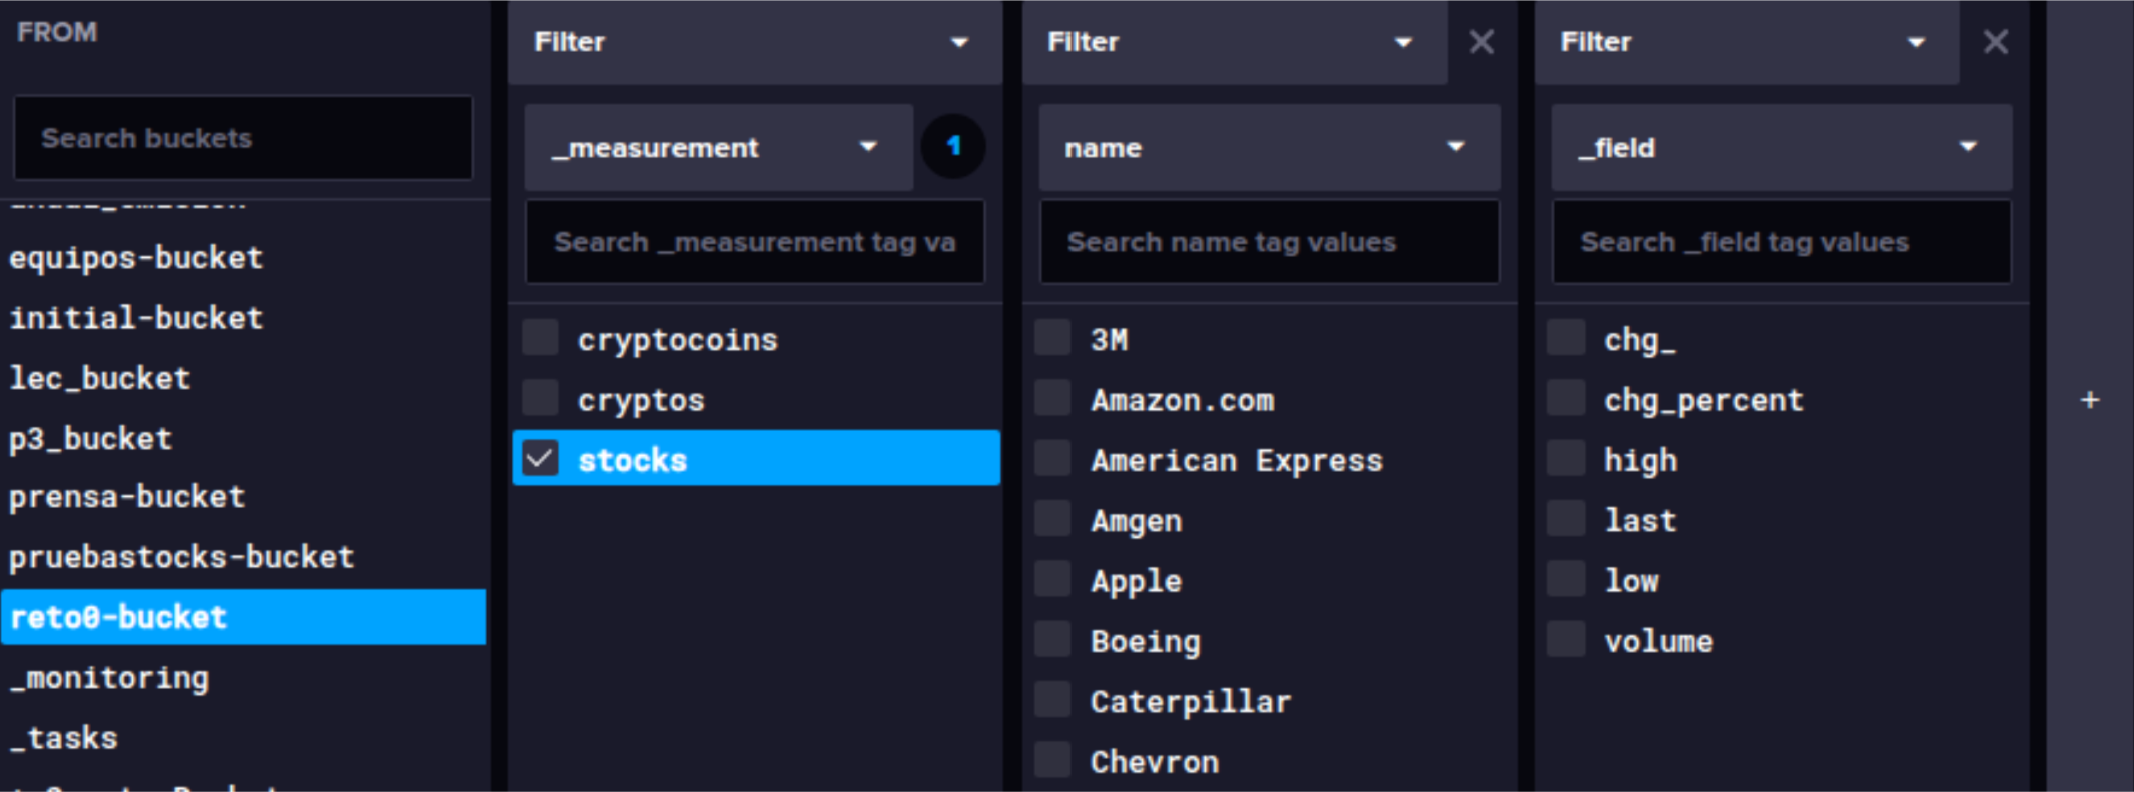This screenshot has height=792, width=2134.
Task: Click the Search _field tag values box
Action: pos(1780,242)
